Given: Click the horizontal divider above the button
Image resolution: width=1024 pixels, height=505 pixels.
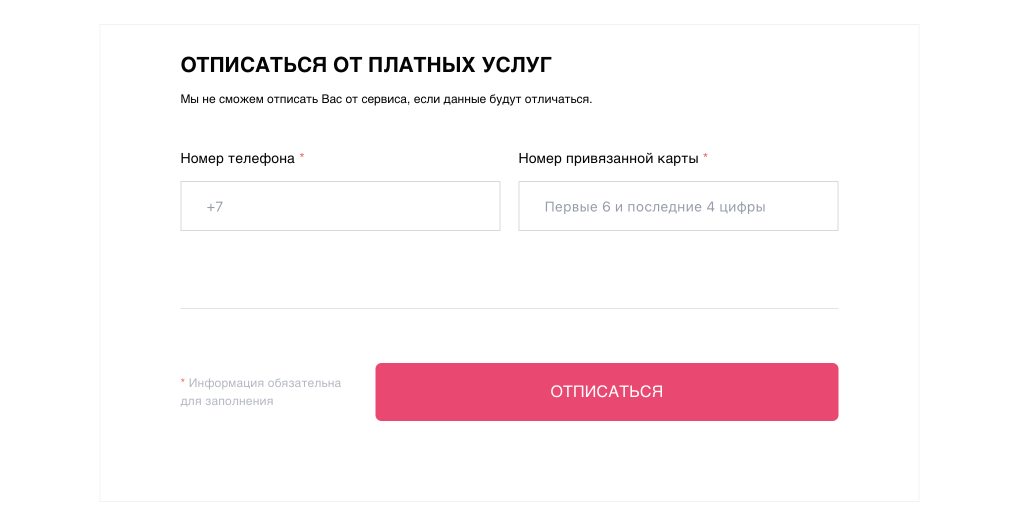Looking at the screenshot, I should (x=509, y=308).
